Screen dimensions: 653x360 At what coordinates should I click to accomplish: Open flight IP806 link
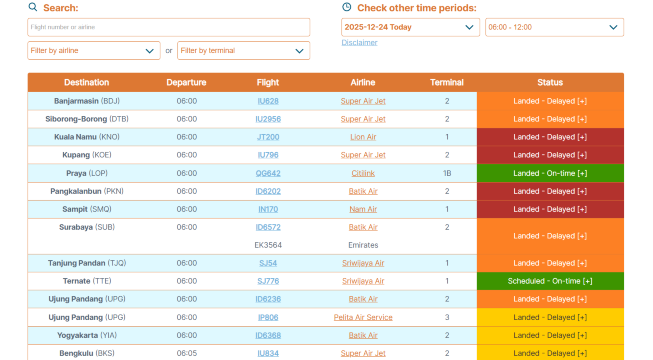click(x=268, y=318)
